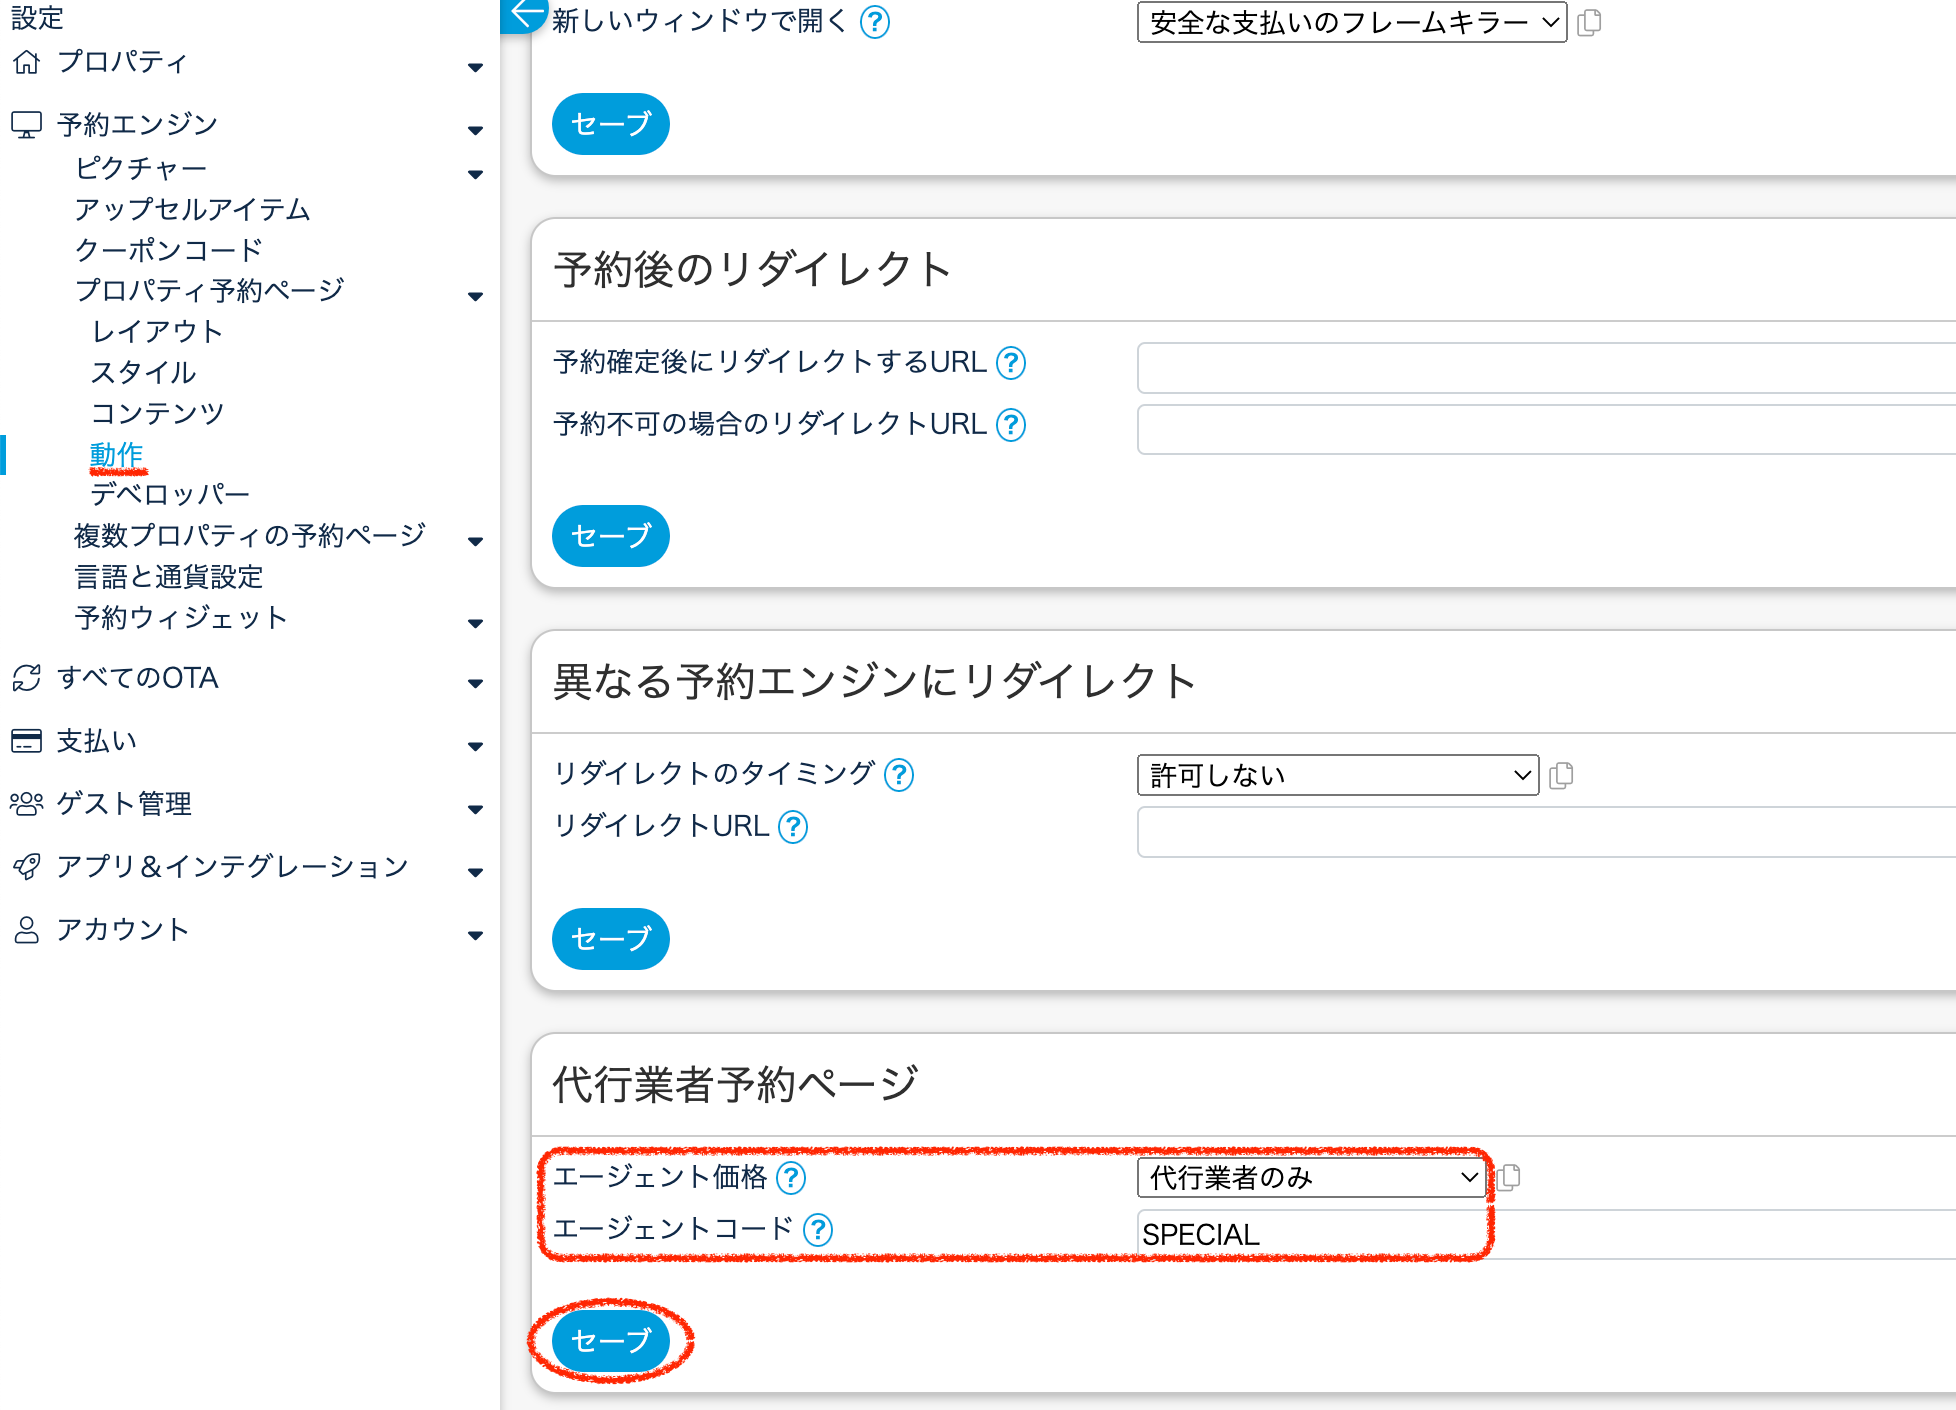Open the 許可しない redirect timing dropdown
This screenshot has width=1956, height=1410.
(1337, 775)
